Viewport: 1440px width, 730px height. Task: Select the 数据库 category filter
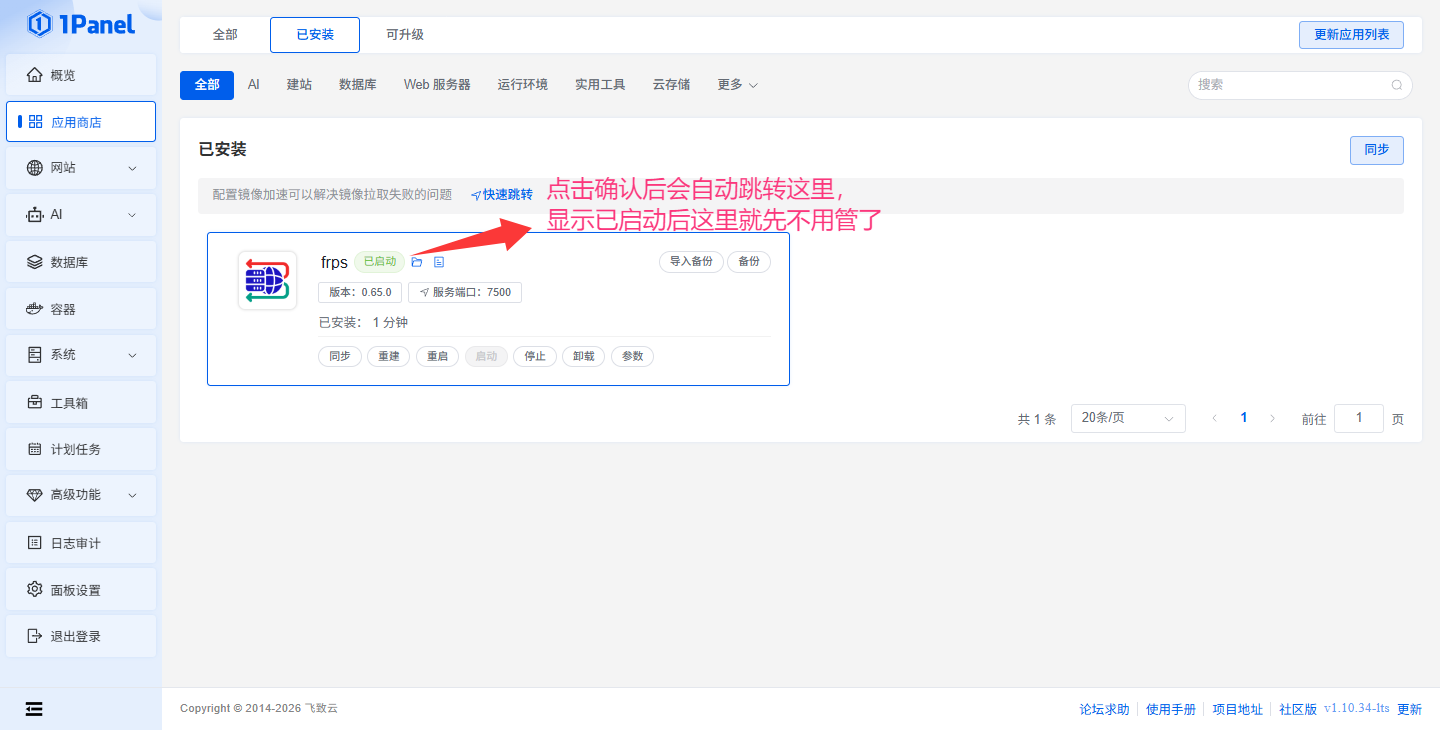pyautogui.click(x=357, y=85)
